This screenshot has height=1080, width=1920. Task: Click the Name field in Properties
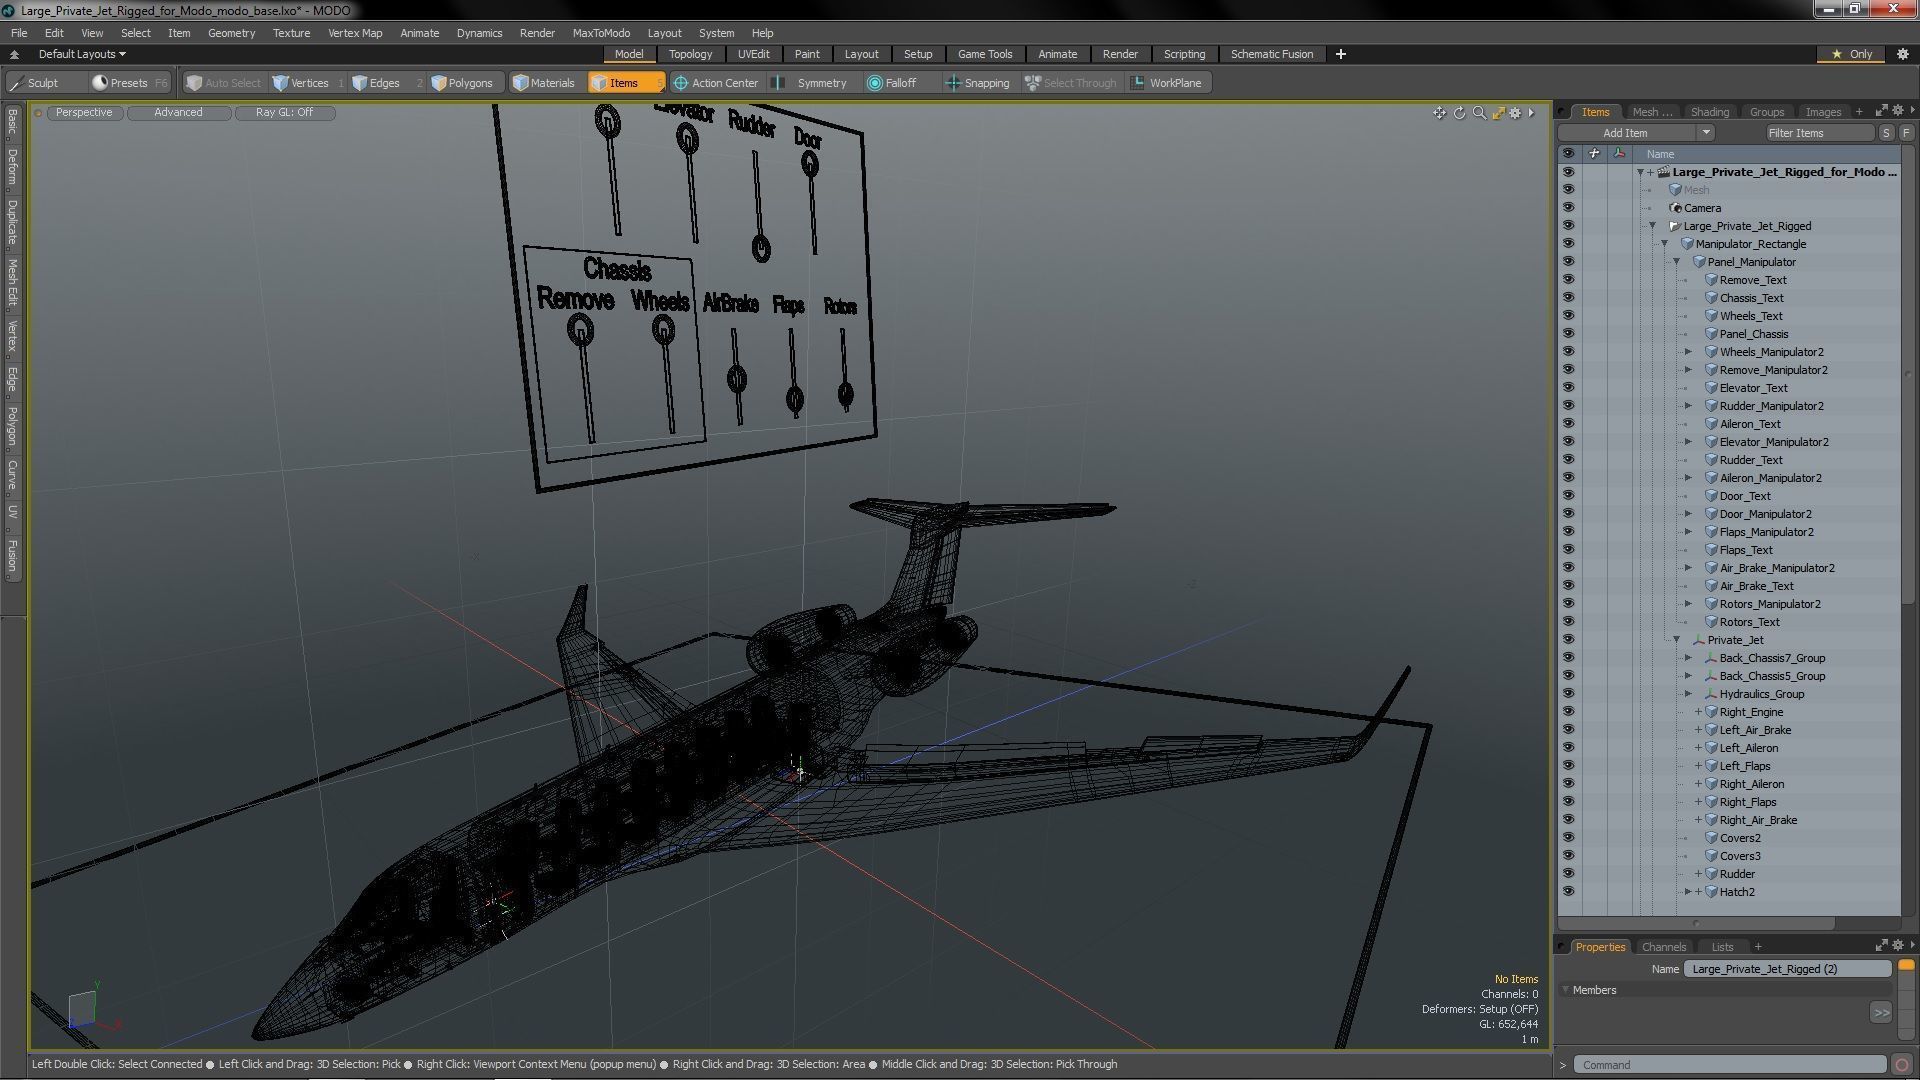[1788, 969]
